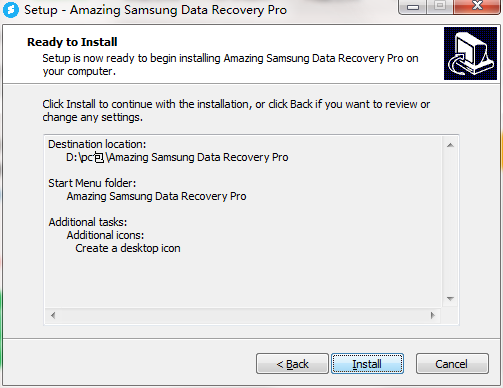Minimize the Setup window
Screen dimensions: 503x388
click(x=413, y=7)
